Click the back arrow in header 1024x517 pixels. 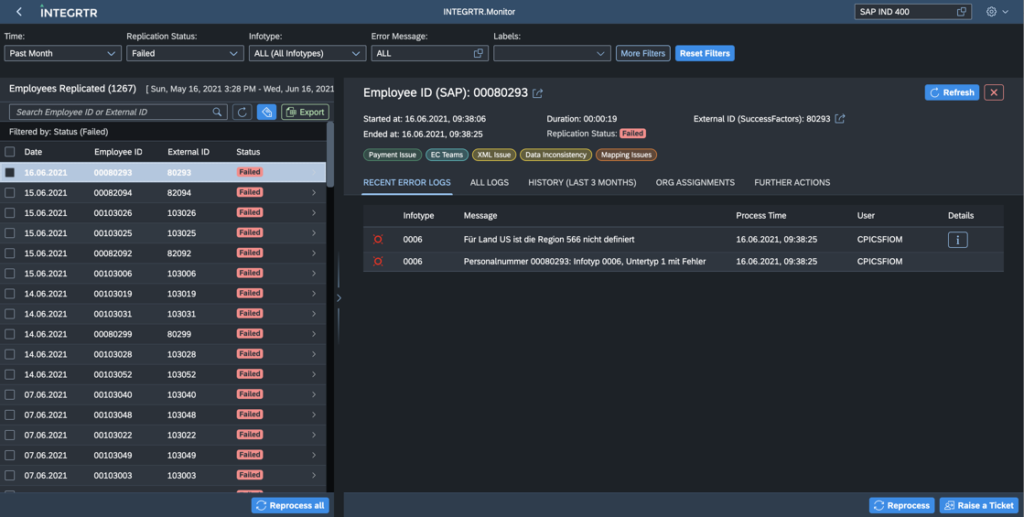pos(19,12)
